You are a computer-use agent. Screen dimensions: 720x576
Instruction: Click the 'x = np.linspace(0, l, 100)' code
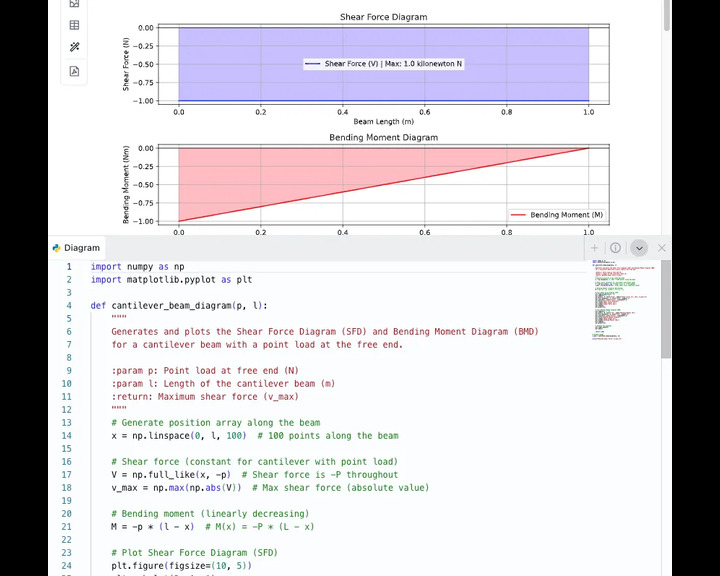pos(179,436)
